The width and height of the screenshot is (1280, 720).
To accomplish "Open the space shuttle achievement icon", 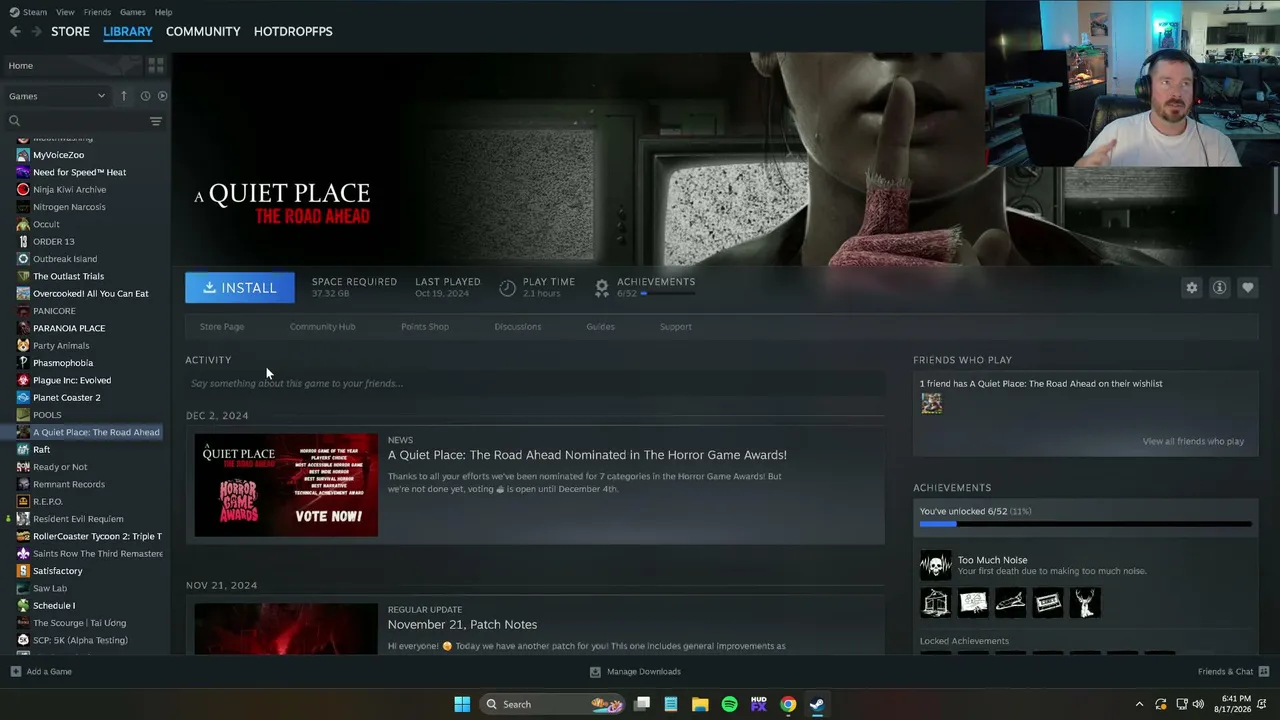I will 1011,602.
